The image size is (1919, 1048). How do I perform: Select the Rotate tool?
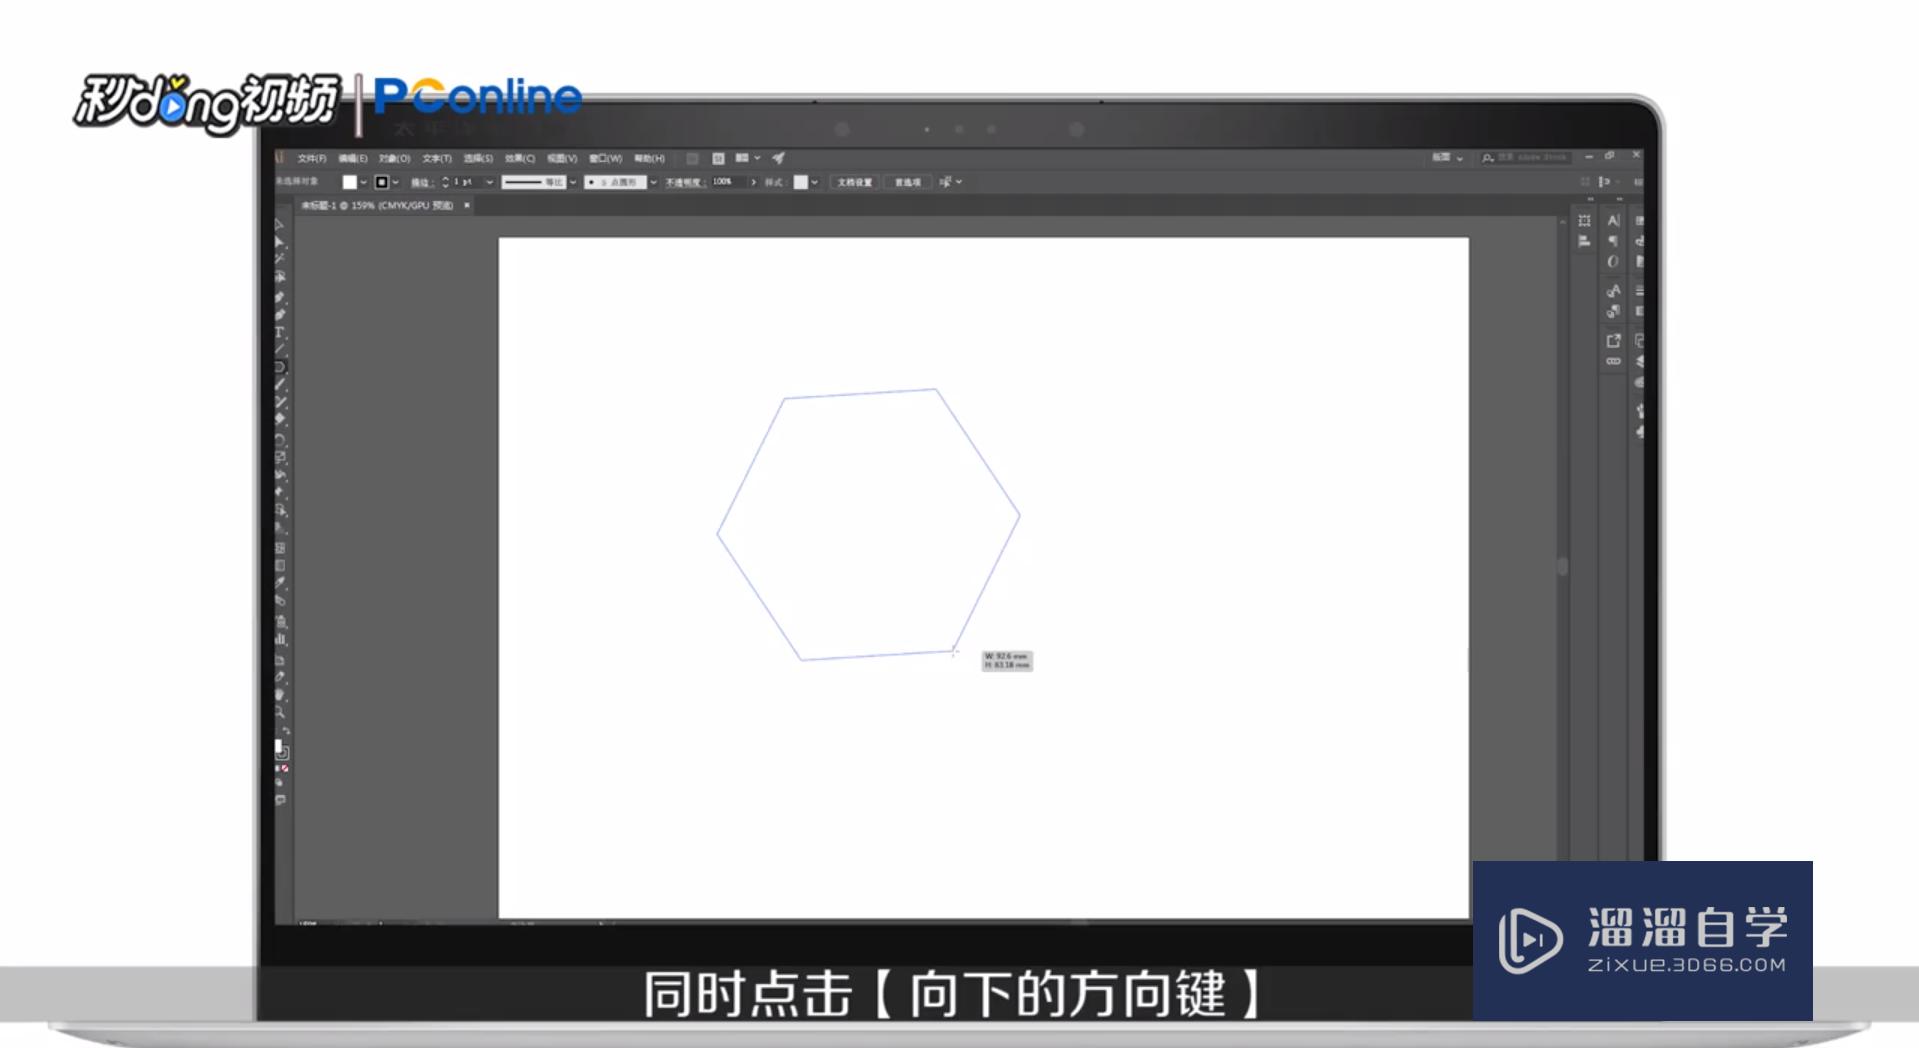click(279, 439)
